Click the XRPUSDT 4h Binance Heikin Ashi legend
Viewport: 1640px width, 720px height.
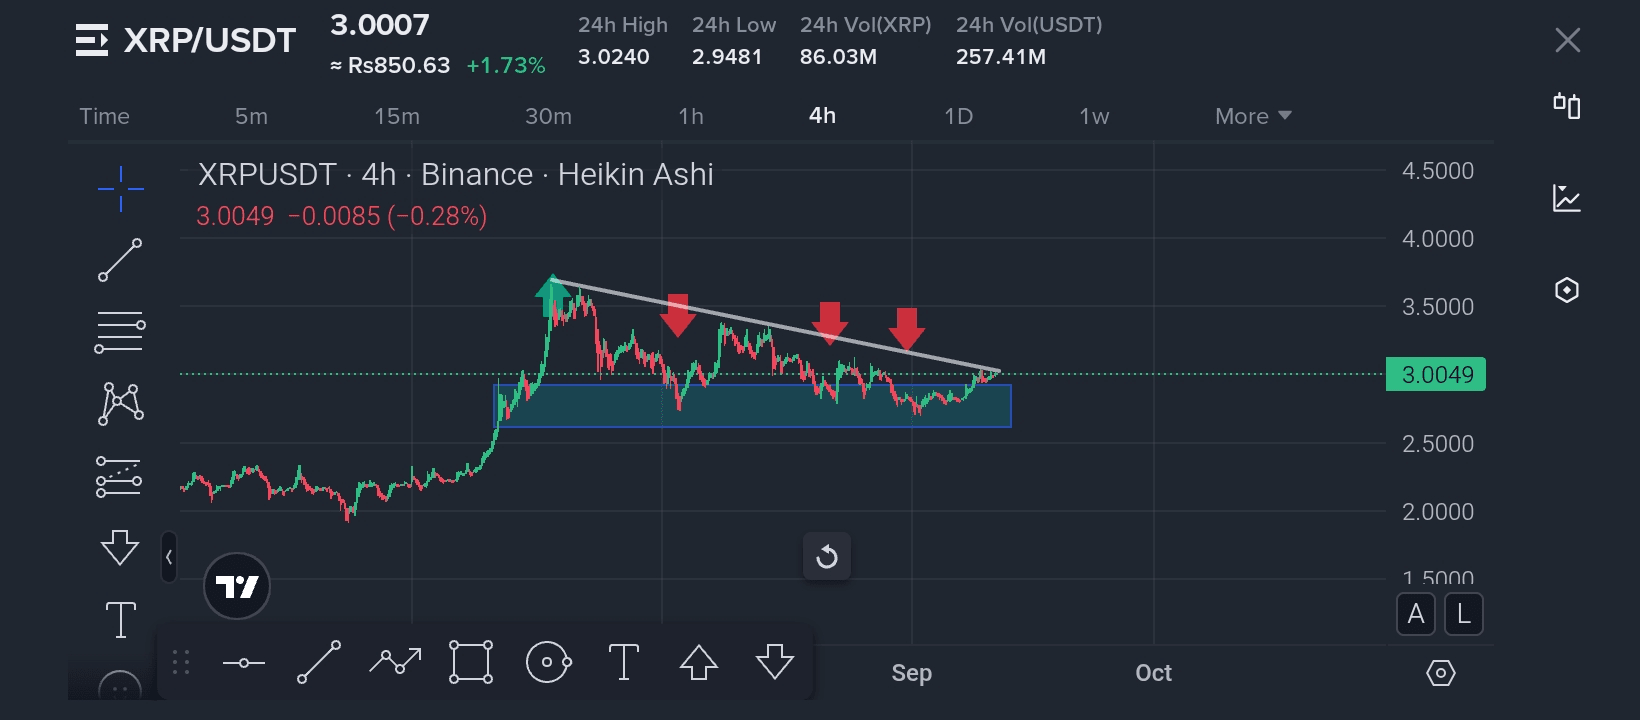[456, 174]
